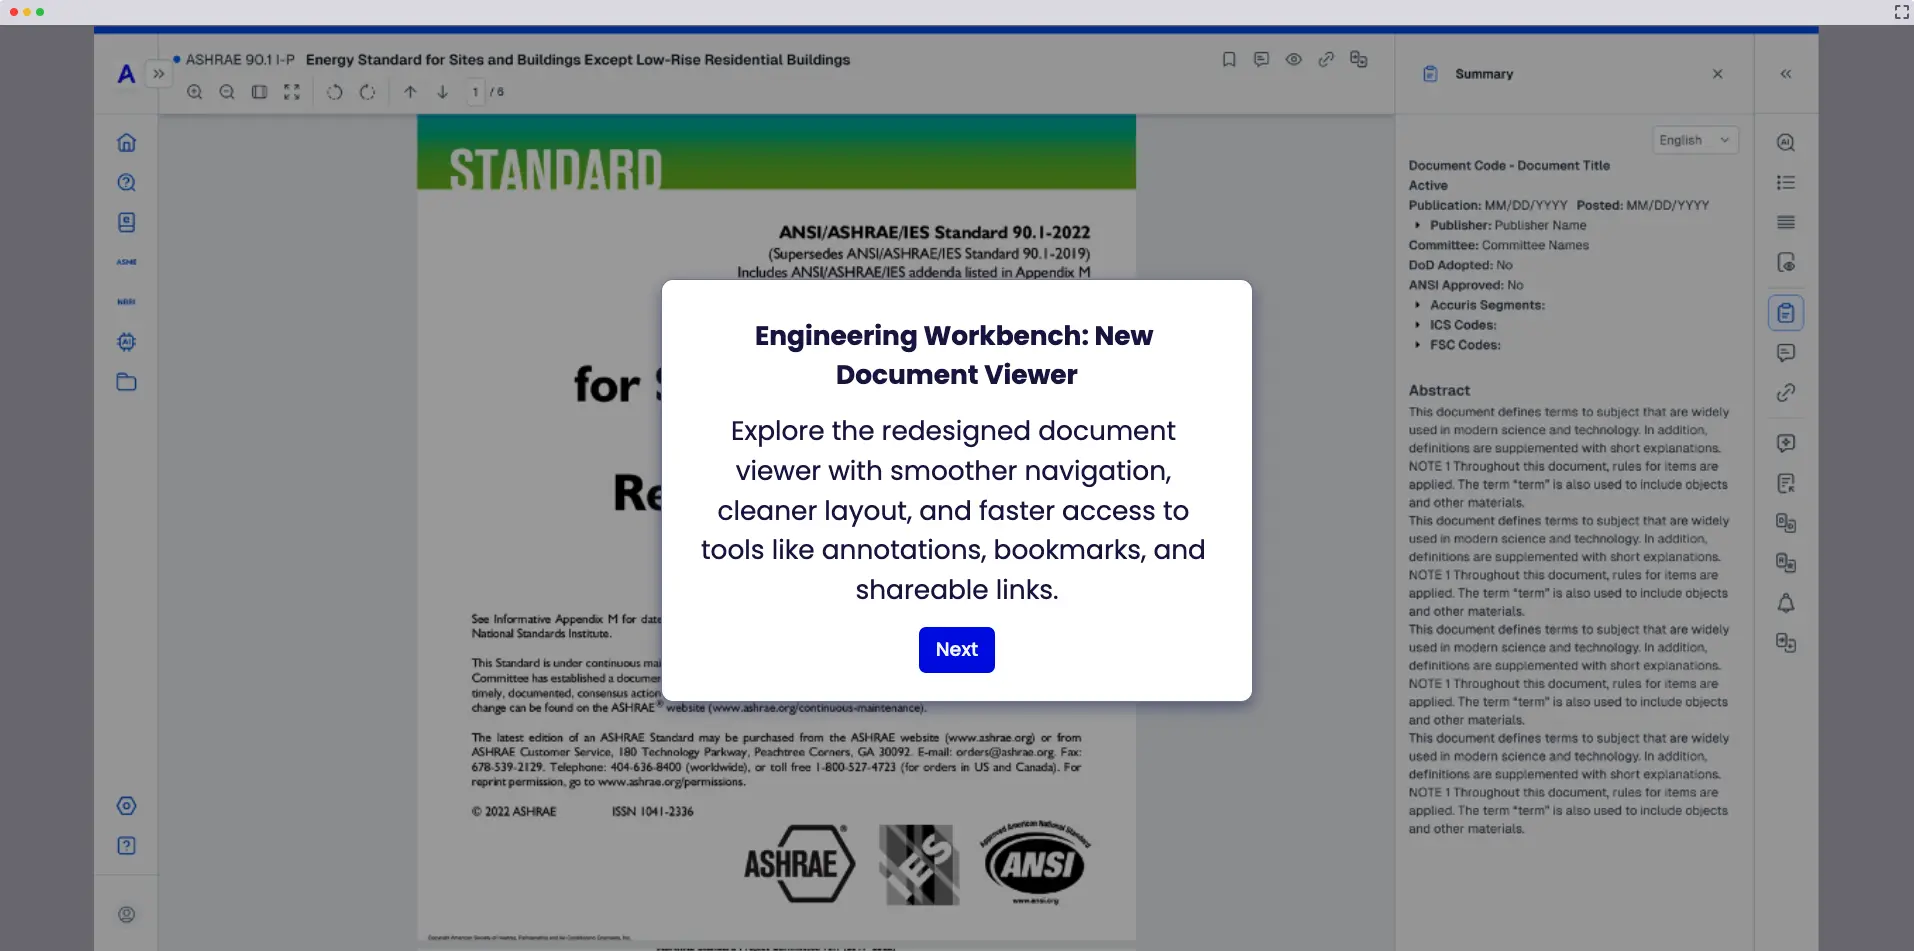This screenshot has height=951, width=1914.
Task: Copy shareable link icon in document header
Action: coord(1326,60)
